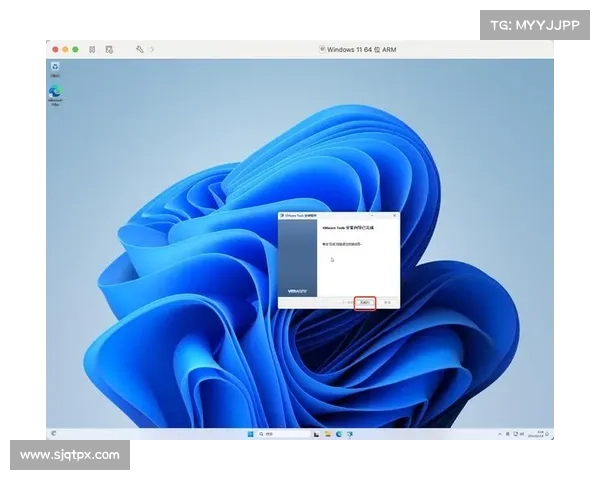Open Task View on the taskbar

point(316,434)
